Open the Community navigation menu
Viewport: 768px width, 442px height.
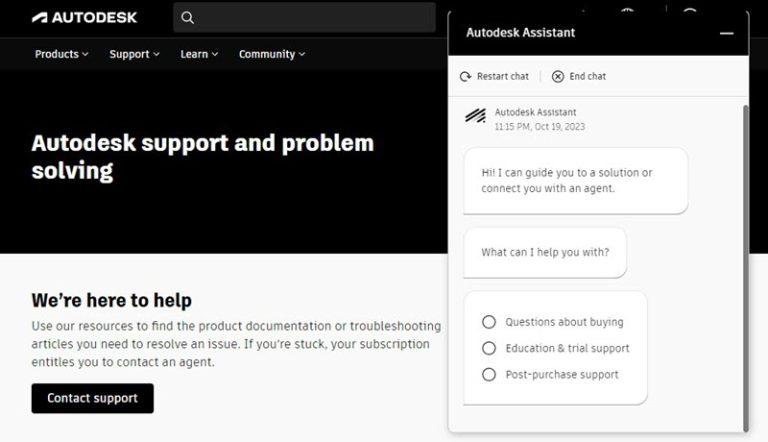pyautogui.click(x=272, y=54)
